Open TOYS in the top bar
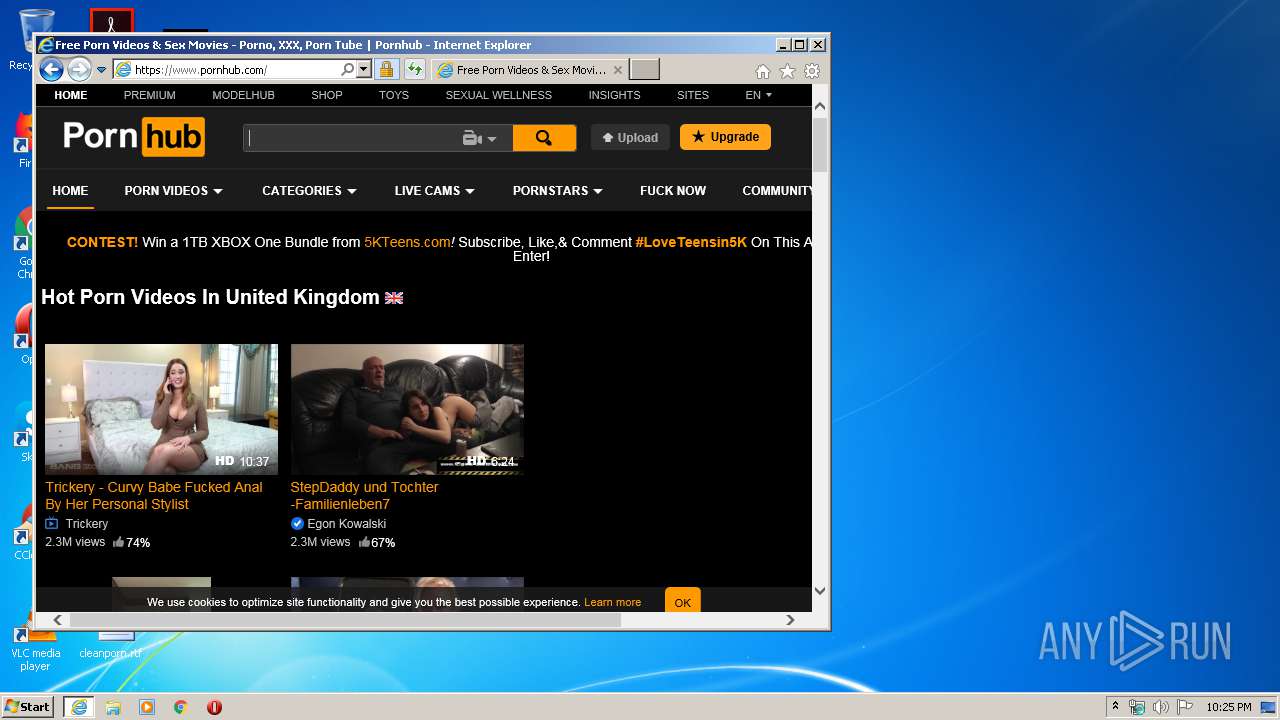Viewport: 1280px width, 720px height. (394, 95)
